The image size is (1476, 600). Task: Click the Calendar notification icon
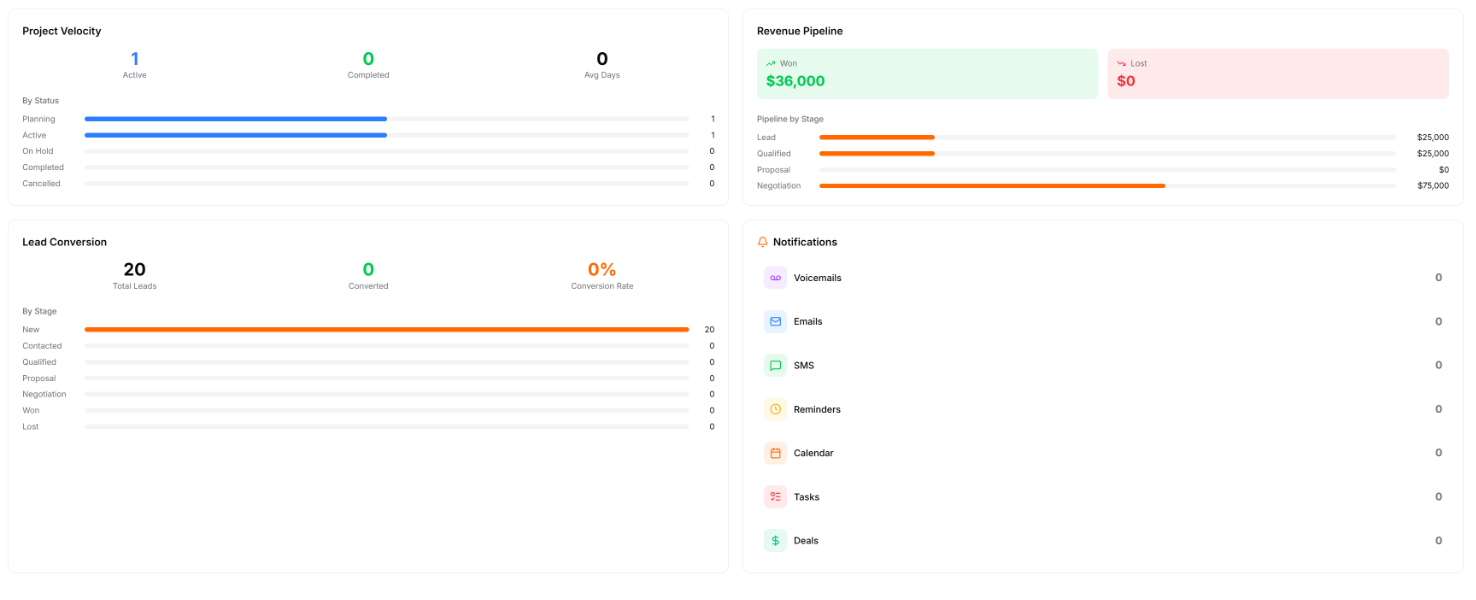[775, 453]
